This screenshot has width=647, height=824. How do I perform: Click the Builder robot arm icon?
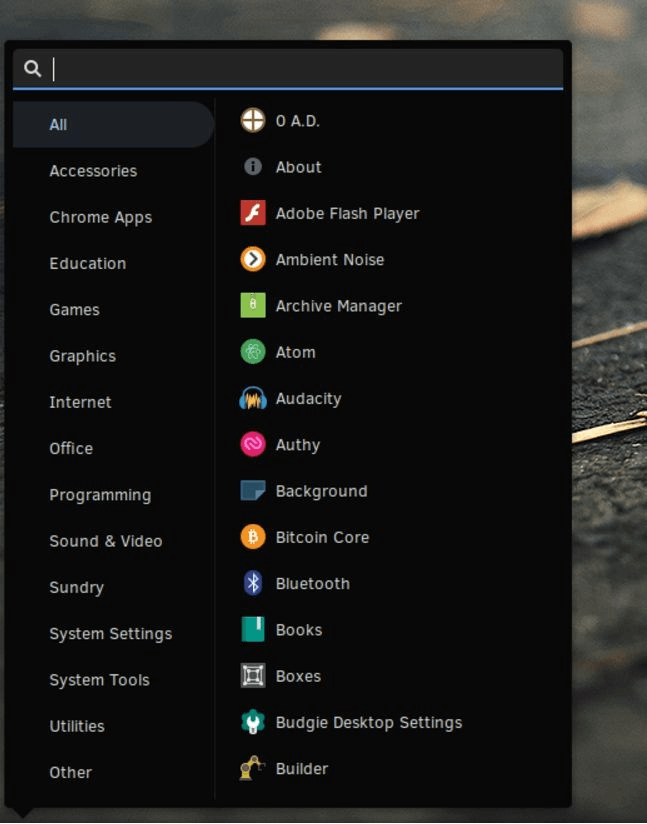click(x=253, y=769)
